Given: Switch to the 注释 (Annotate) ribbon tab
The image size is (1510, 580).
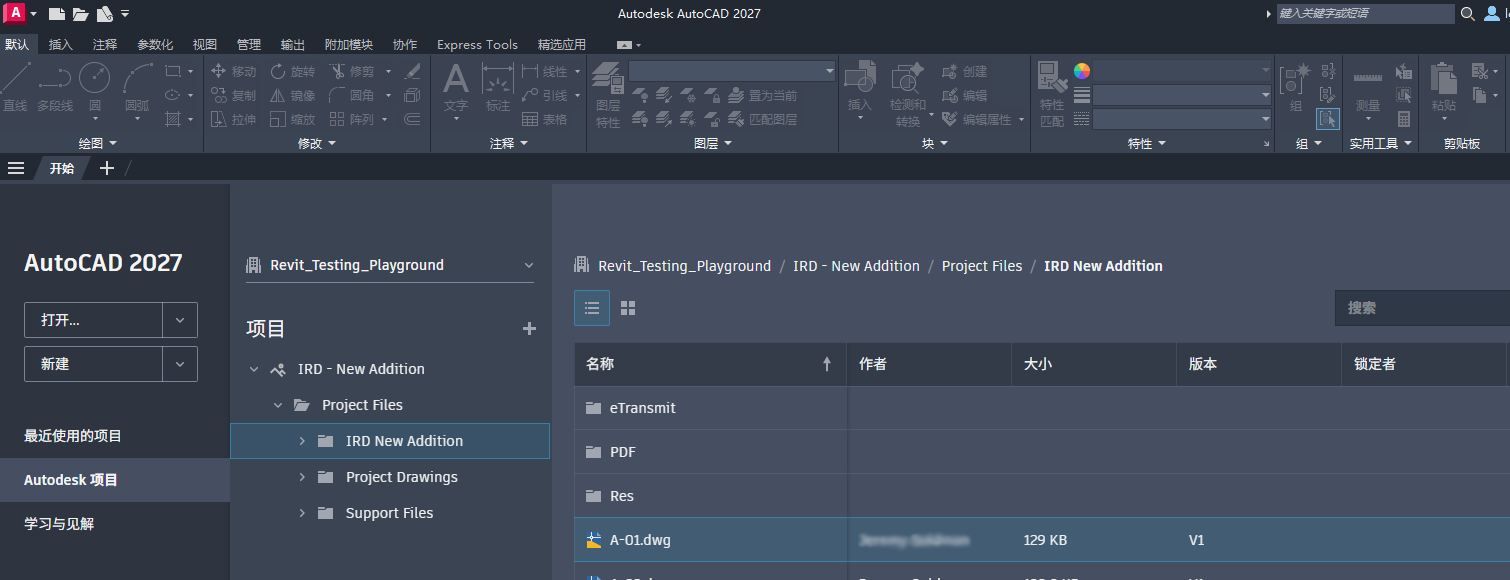Looking at the screenshot, I should 105,45.
